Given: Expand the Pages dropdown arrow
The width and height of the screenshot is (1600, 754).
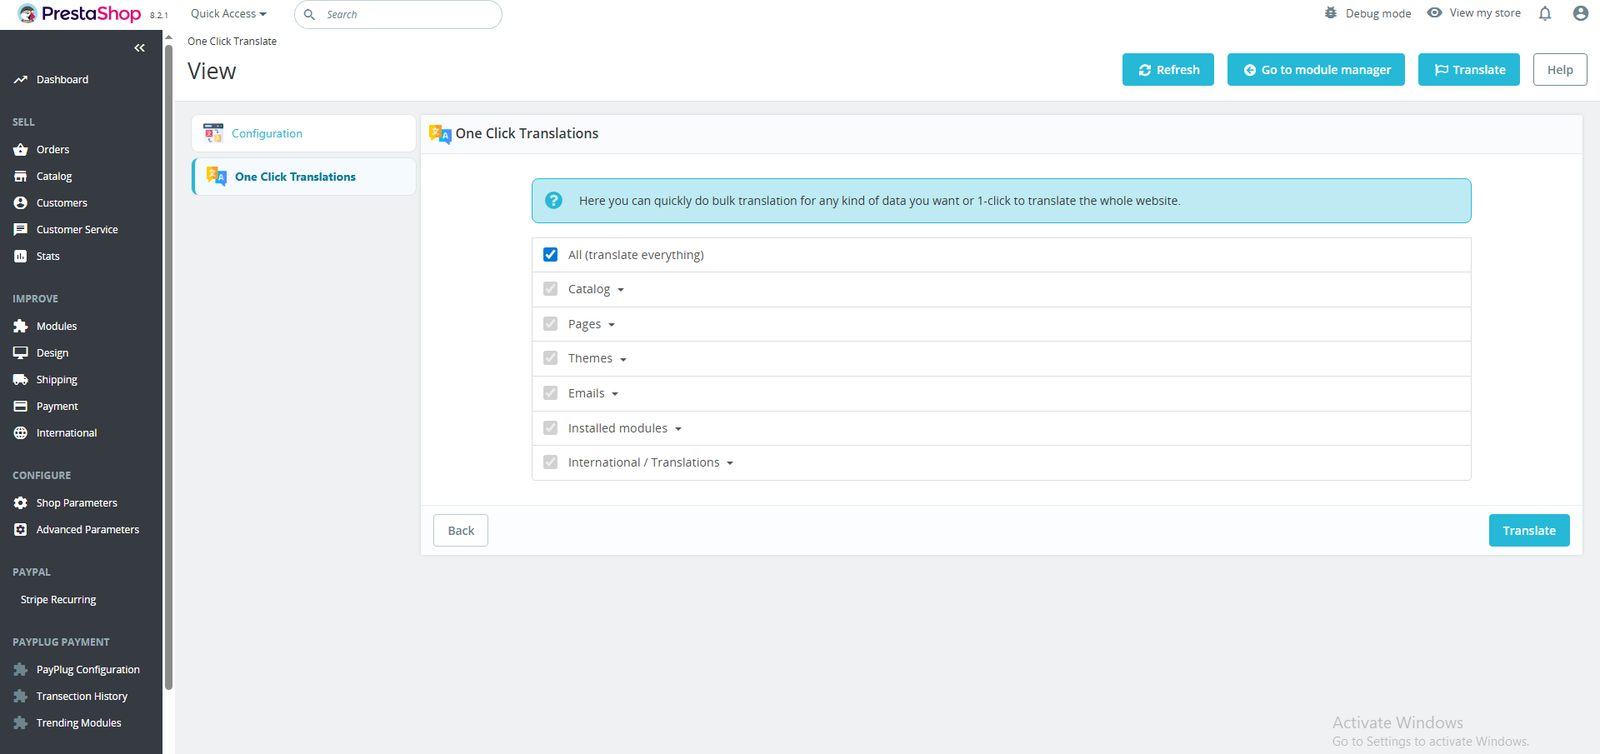Looking at the screenshot, I should 612,325.
